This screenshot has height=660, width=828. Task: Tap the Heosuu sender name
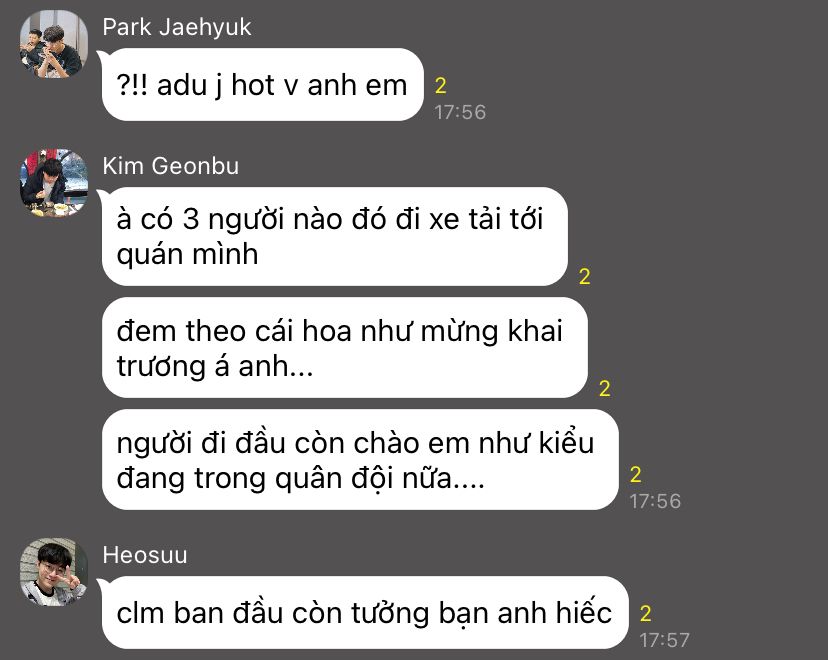pos(145,555)
